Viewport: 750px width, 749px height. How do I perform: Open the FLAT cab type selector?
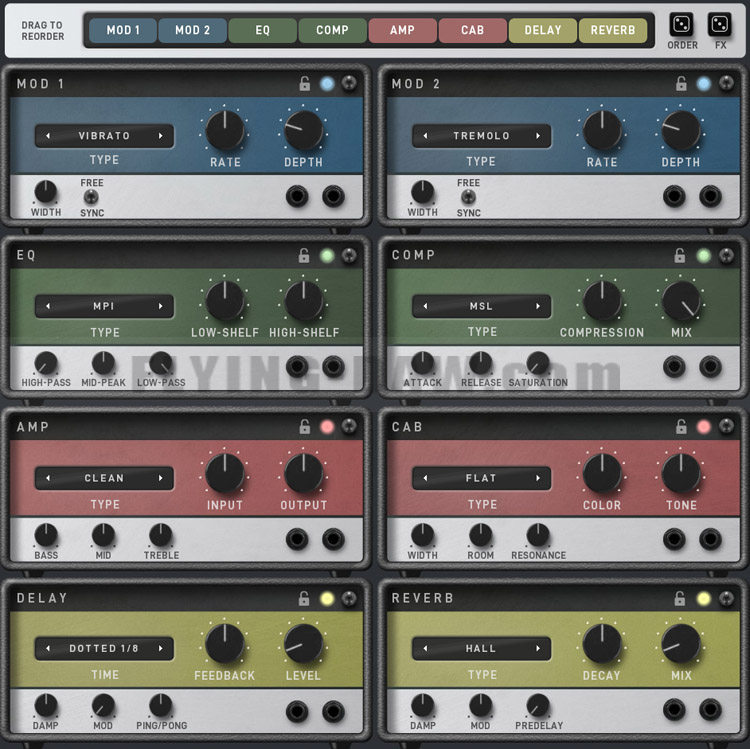click(481, 478)
